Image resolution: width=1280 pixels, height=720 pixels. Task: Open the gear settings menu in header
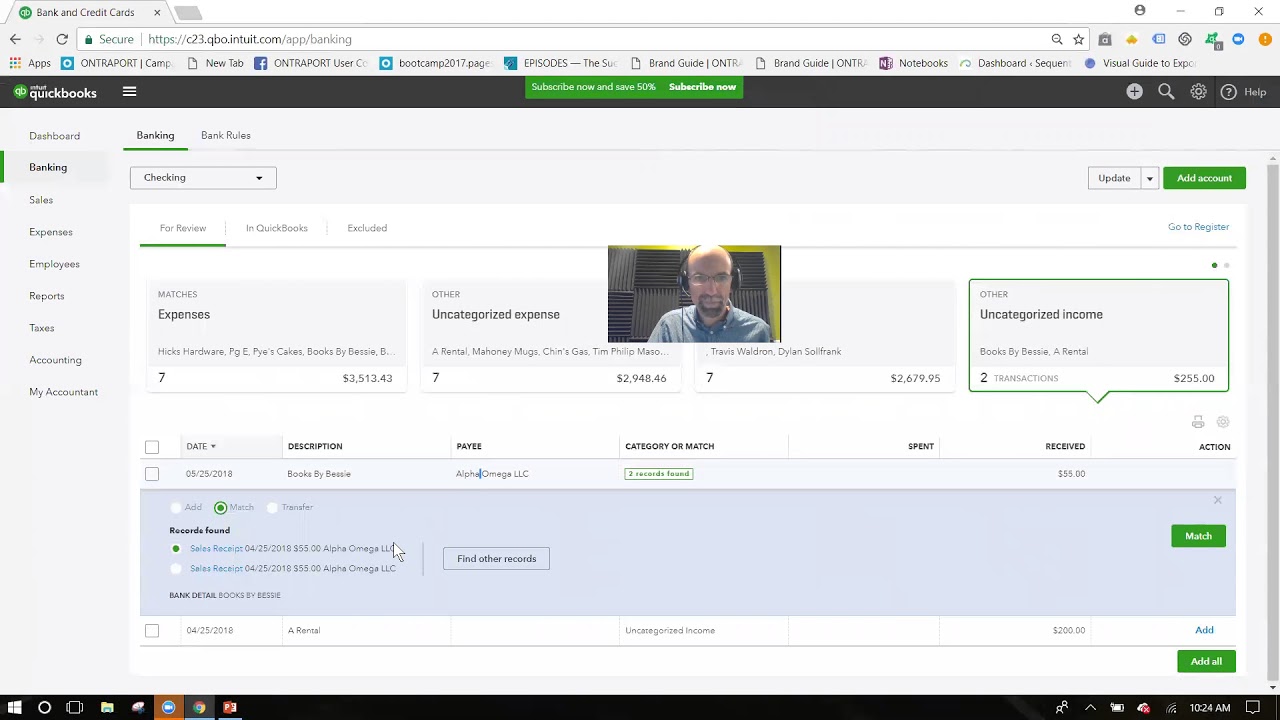[1198, 92]
